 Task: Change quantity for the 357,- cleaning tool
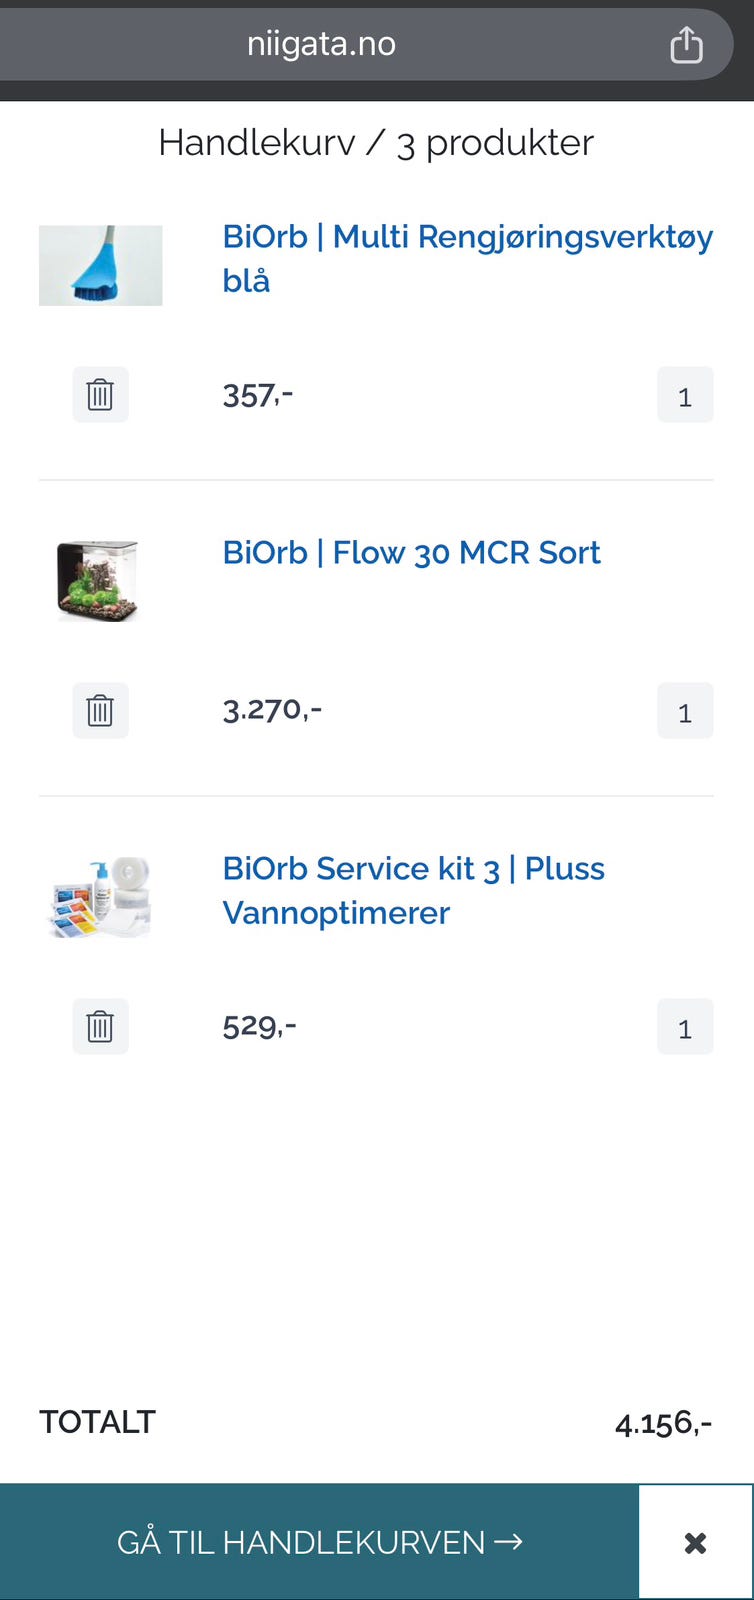point(685,396)
